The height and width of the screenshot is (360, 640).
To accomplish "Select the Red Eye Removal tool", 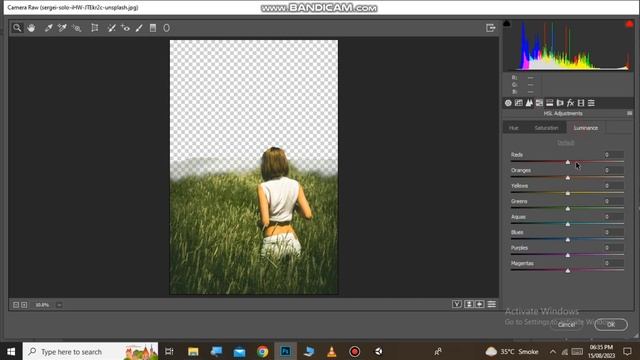I will (x=125, y=28).
